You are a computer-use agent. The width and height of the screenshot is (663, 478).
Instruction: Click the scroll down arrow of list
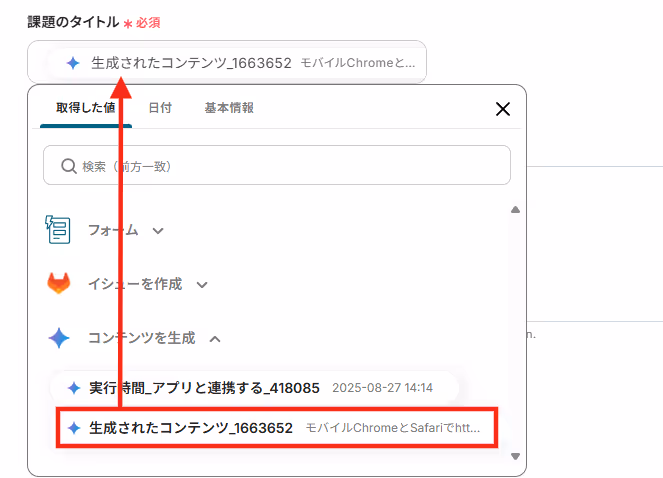click(x=515, y=456)
